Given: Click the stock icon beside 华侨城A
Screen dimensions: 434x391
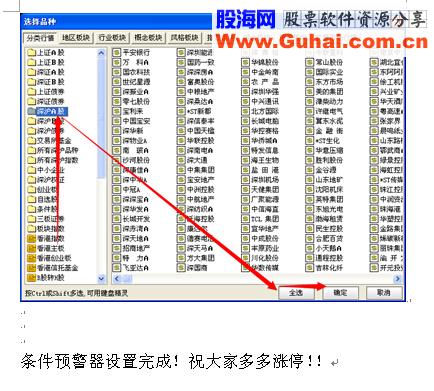Looking at the screenshot, I should click(x=245, y=141).
